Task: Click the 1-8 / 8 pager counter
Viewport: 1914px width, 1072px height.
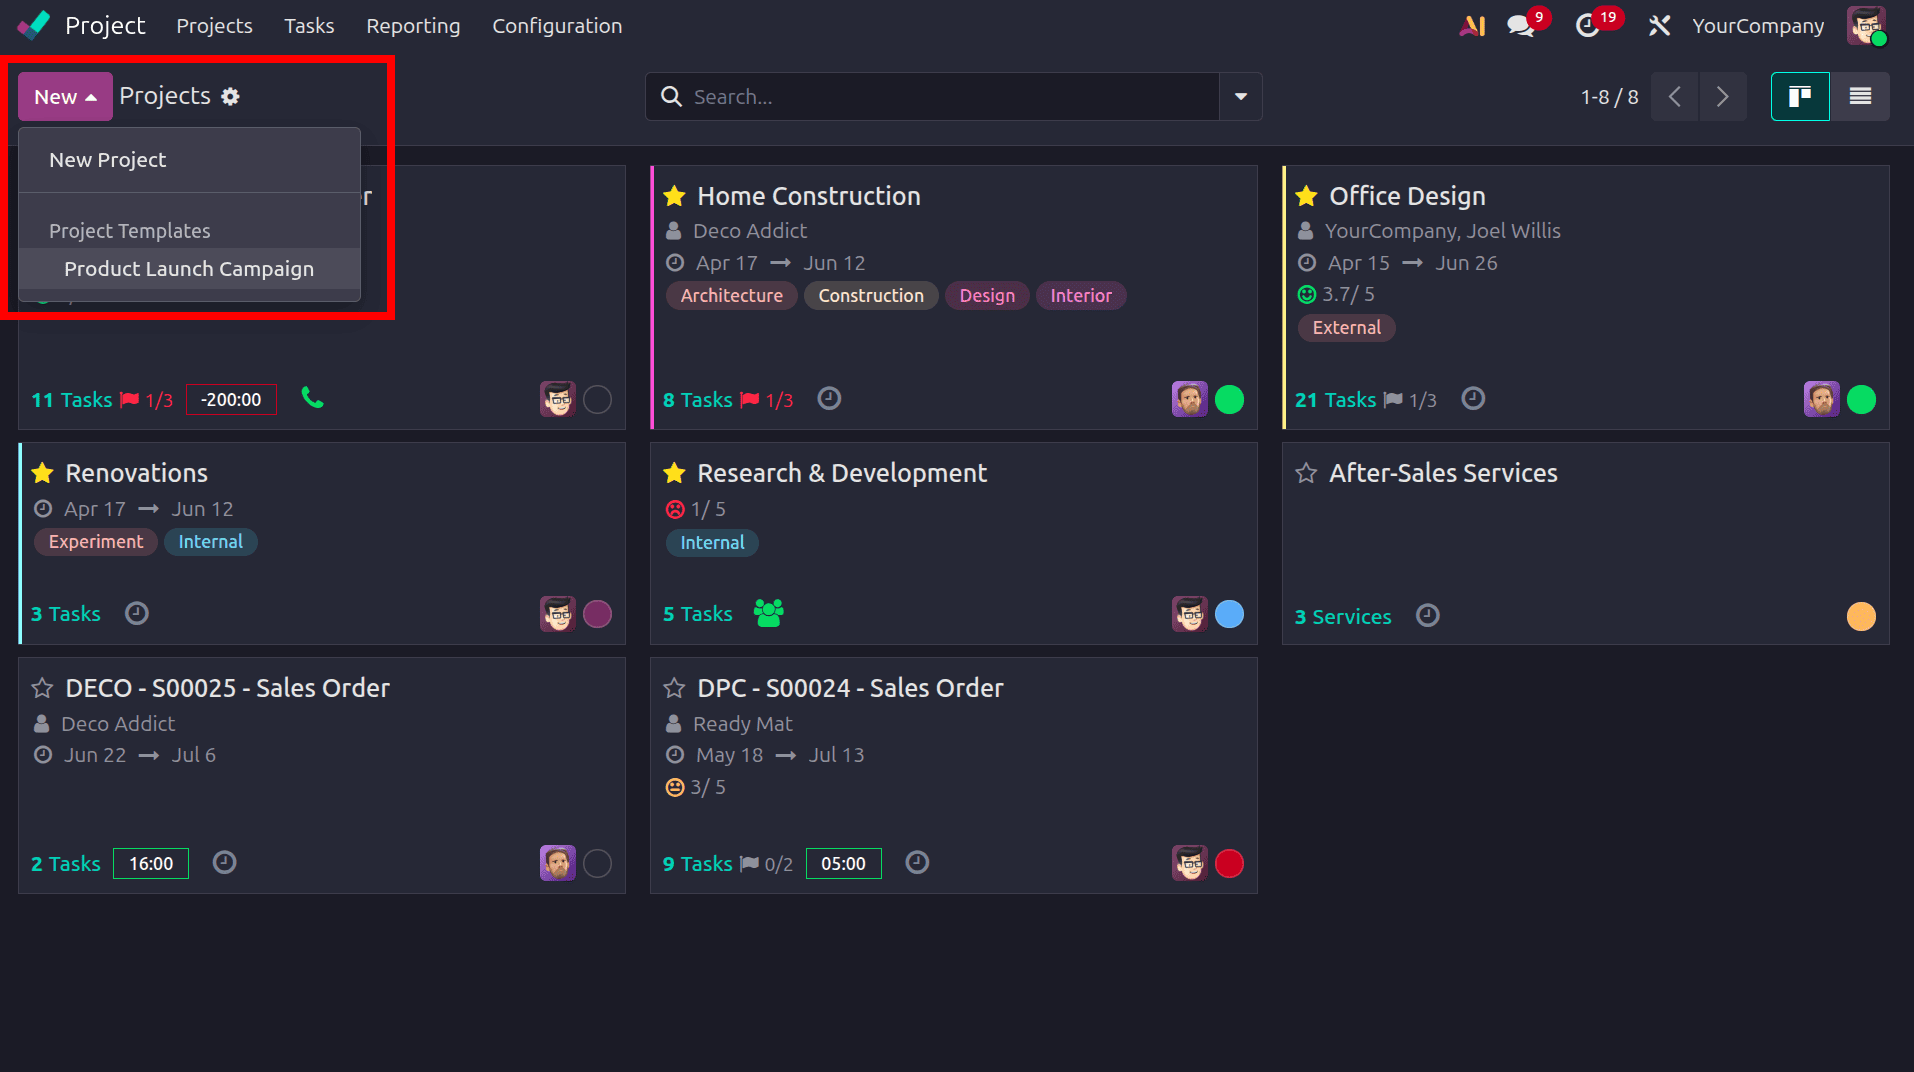Action: [x=1609, y=97]
